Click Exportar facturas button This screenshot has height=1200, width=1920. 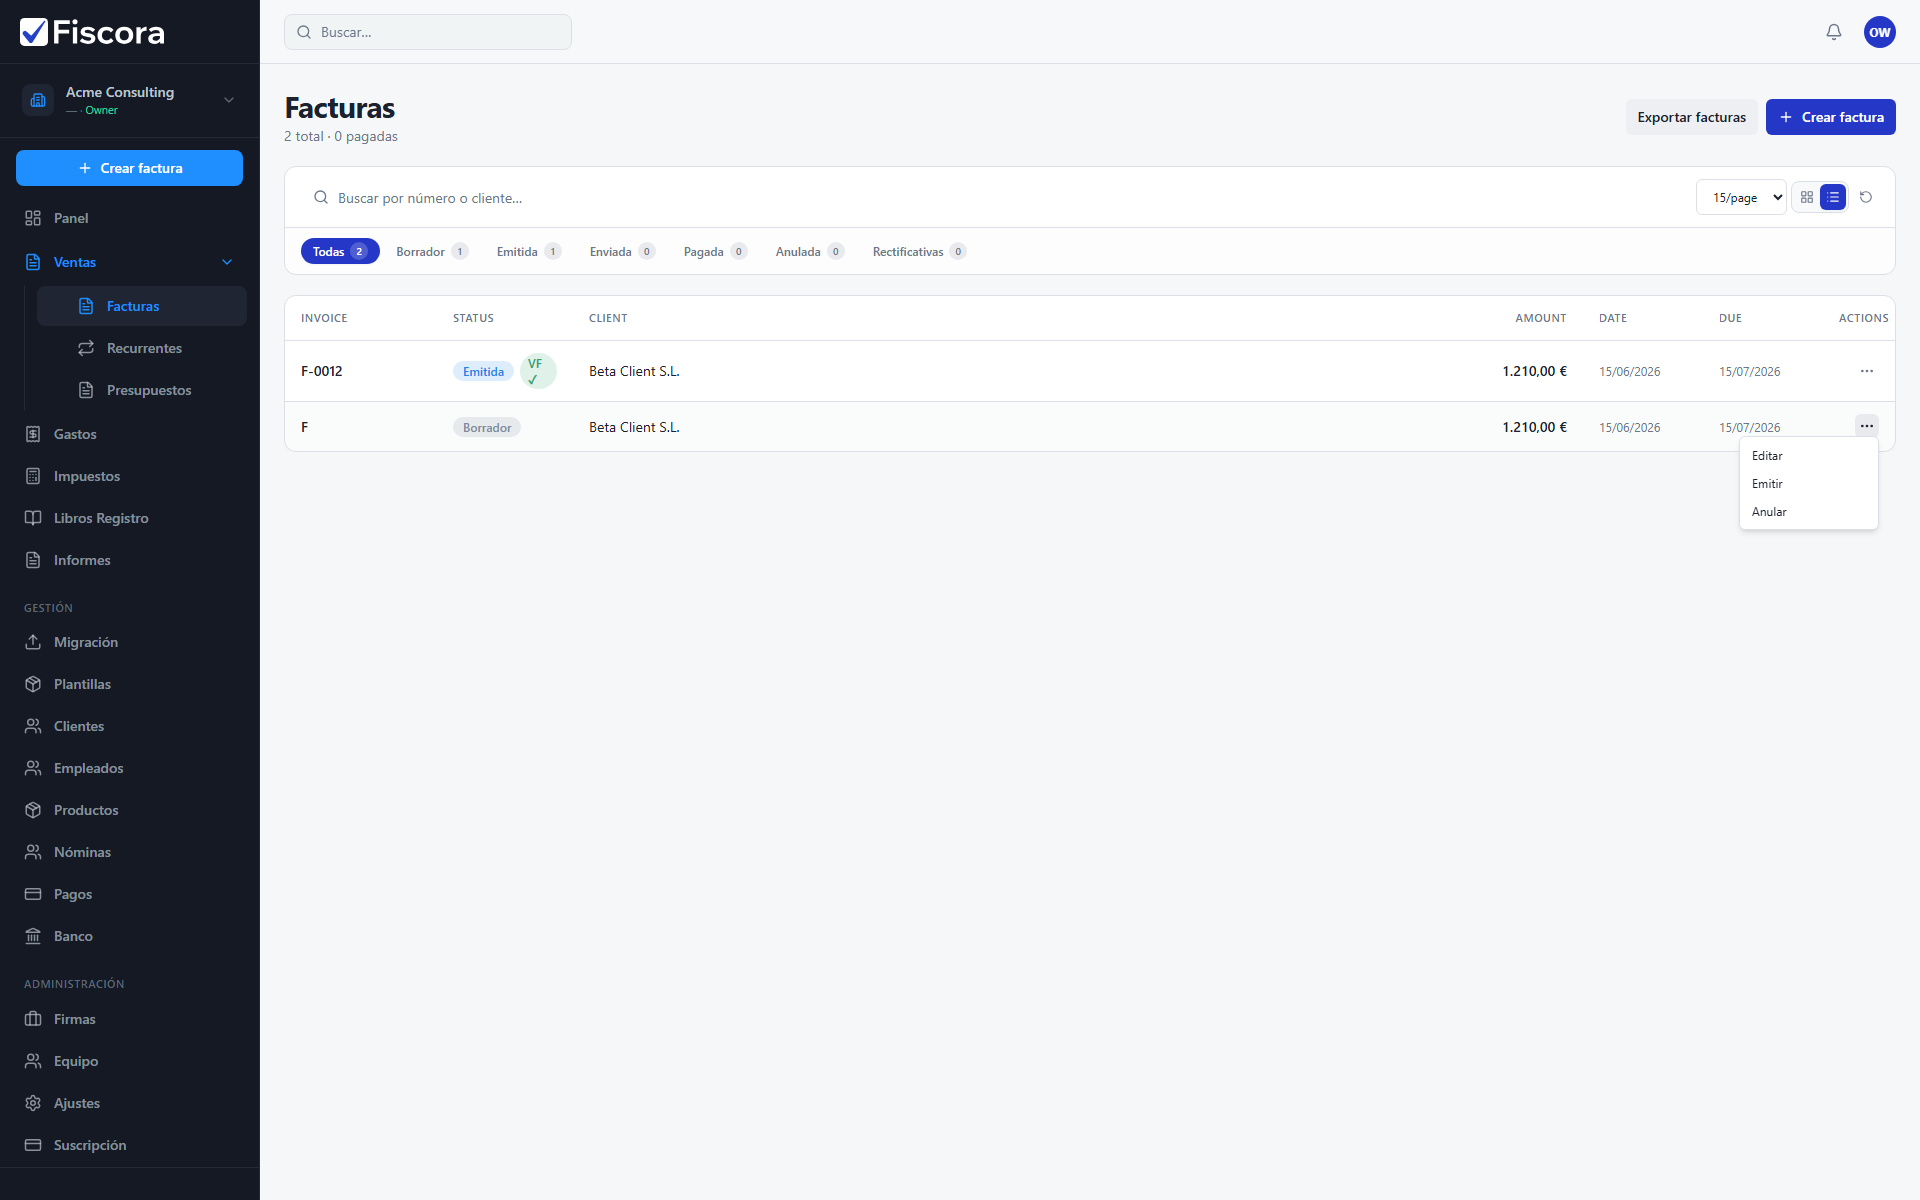[x=1691, y=117]
